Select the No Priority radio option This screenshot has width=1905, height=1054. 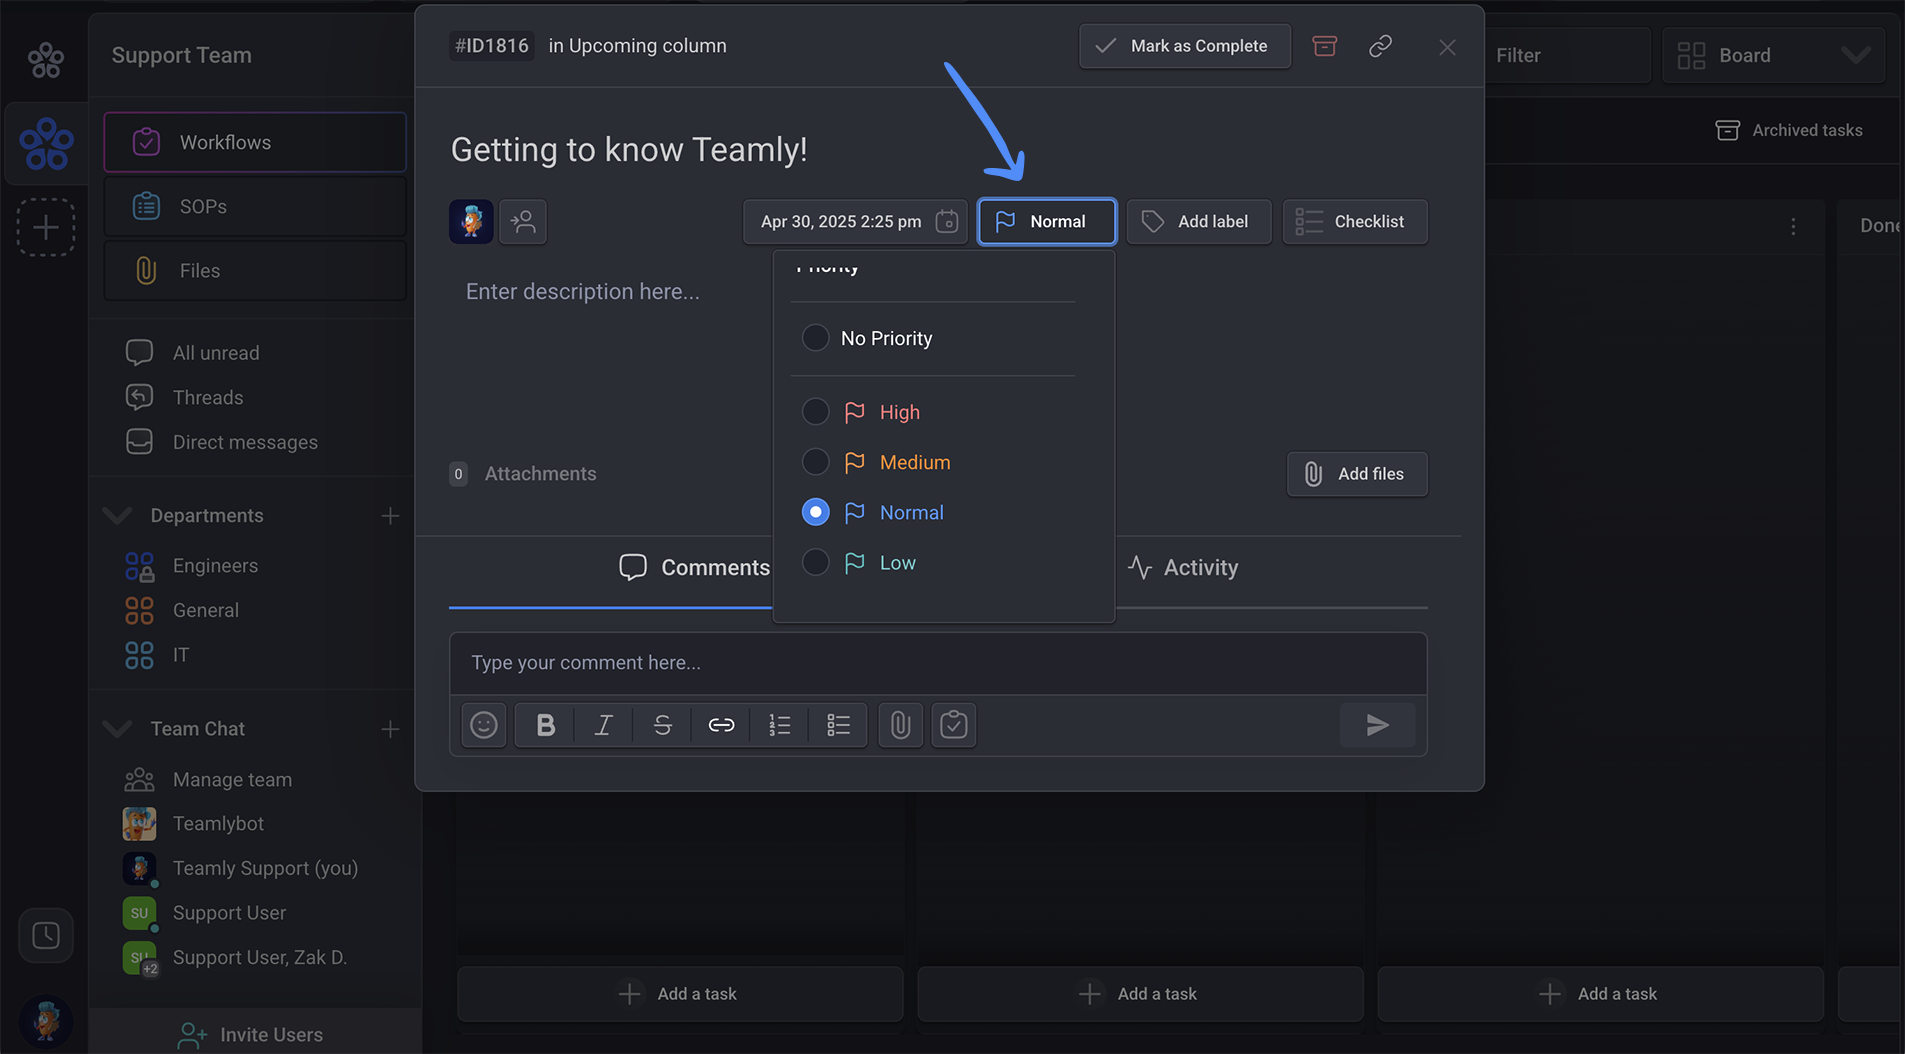tap(816, 338)
